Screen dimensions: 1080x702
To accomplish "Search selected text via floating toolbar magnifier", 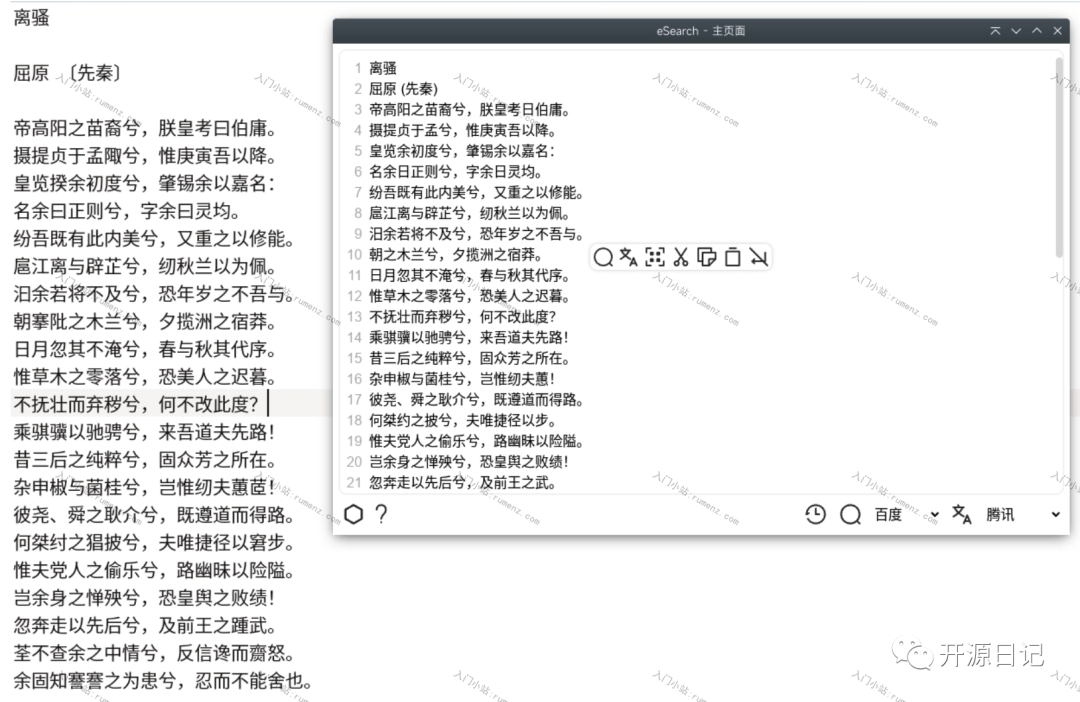I will pyautogui.click(x=603, y=257).
